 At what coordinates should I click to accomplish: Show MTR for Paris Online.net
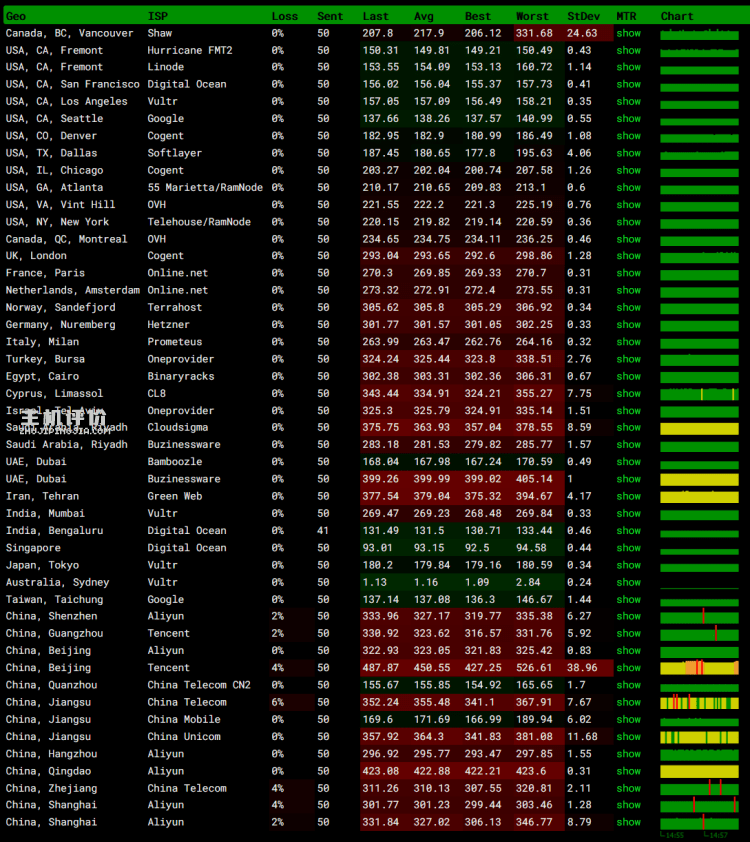(628, 273)
